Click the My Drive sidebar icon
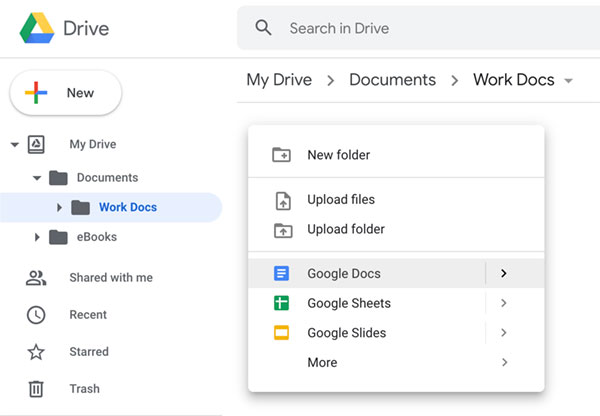The width and height of the screenshot is (600, 416). pyautogui.click(x=36, y=144)
